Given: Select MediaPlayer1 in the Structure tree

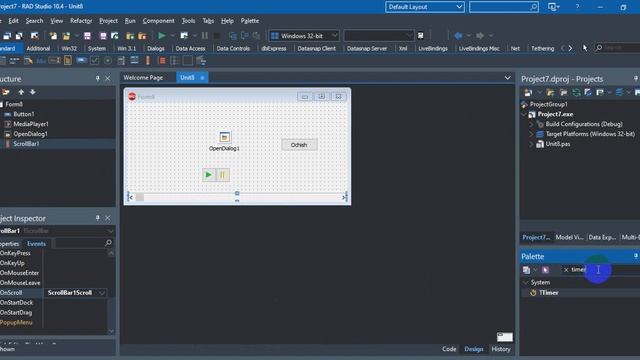Looking at the screenshot, I should (x=31, y=124).
